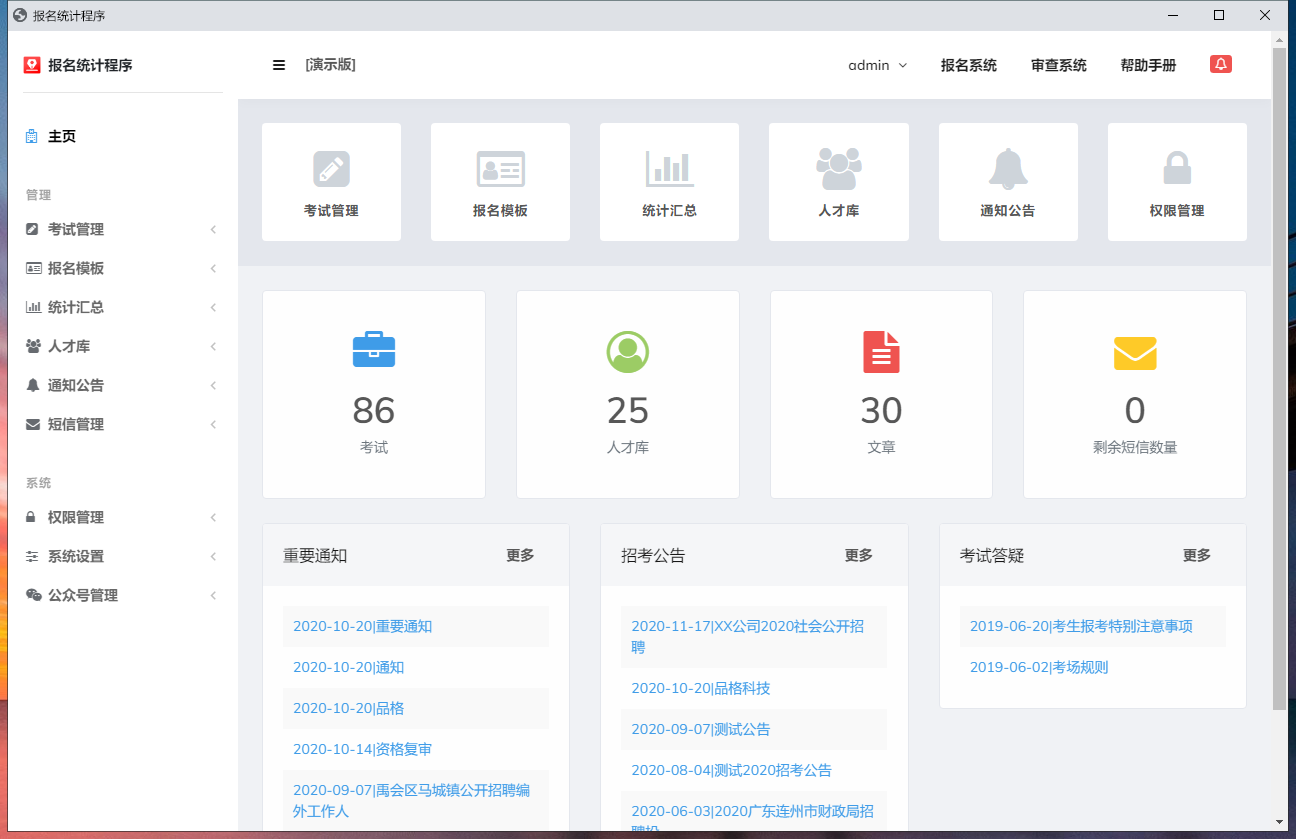Click the 报名统计程序 red logo icon

pyautogui.click(x=32, y=65)
